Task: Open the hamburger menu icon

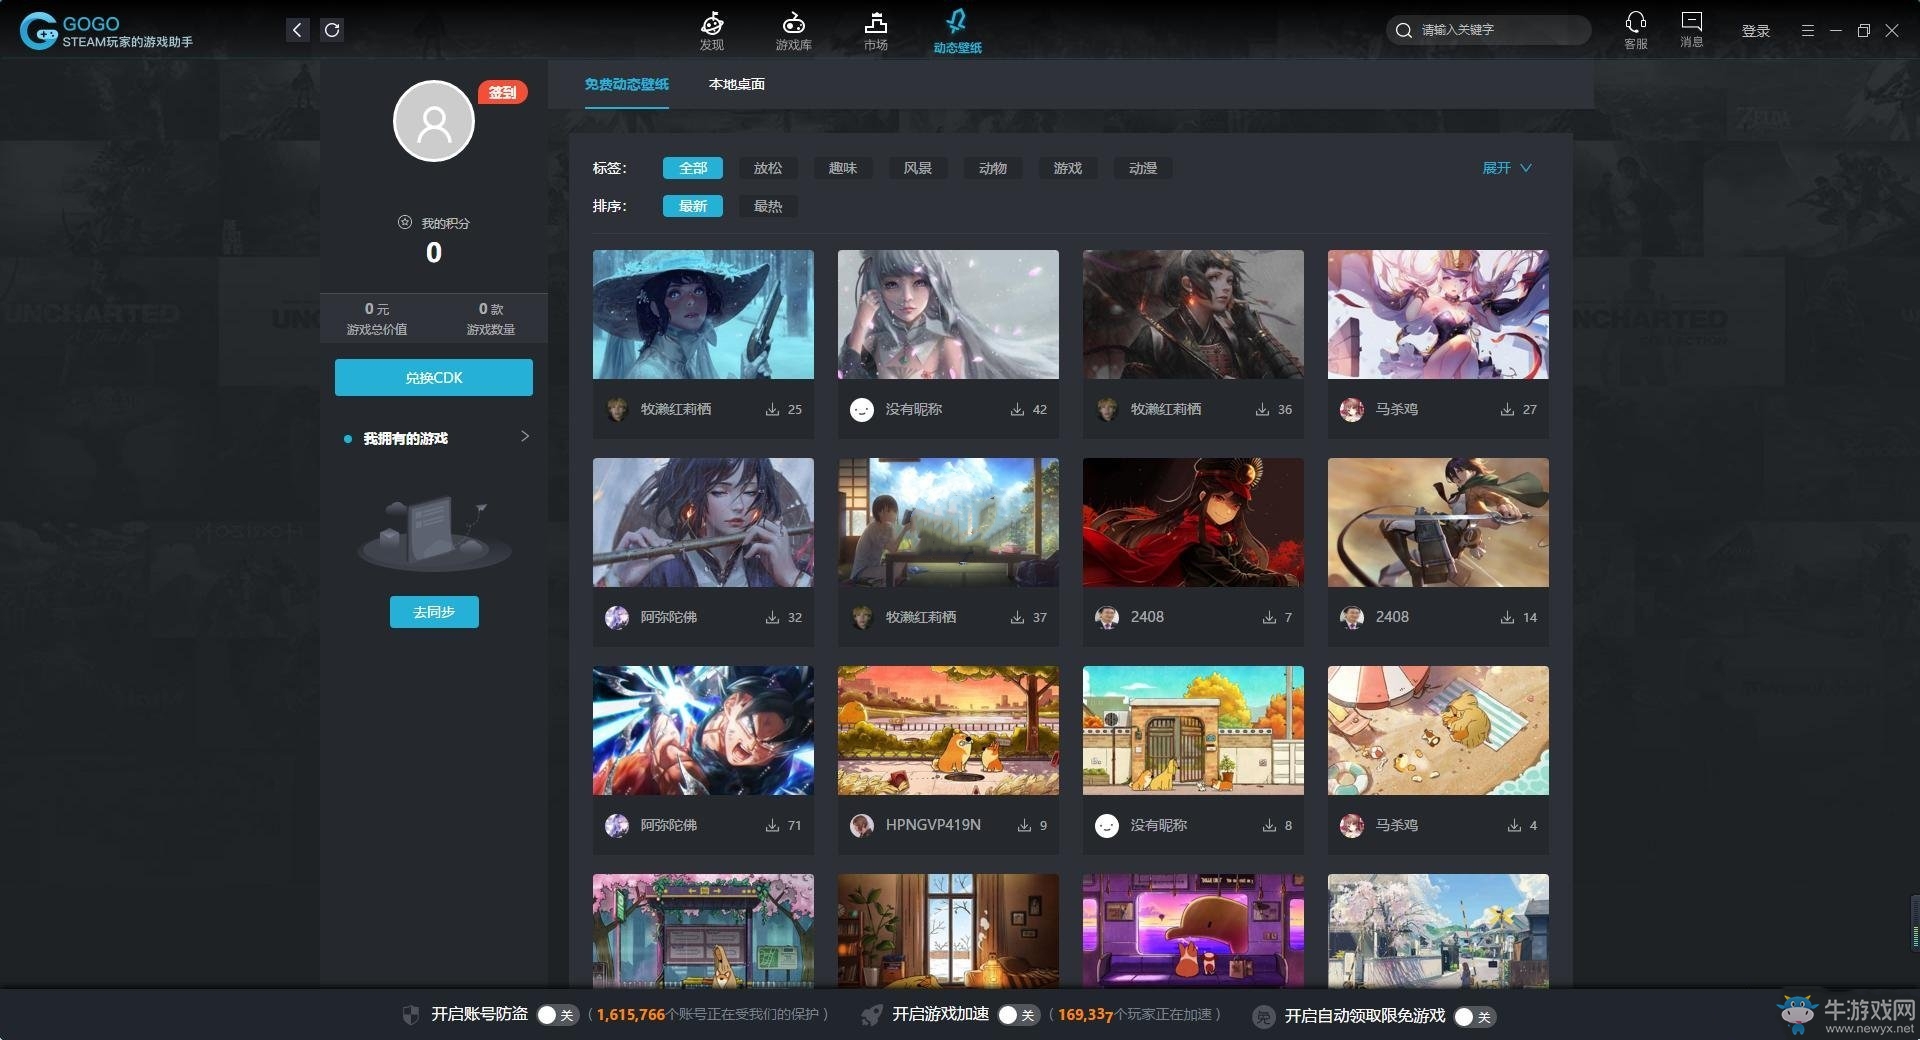Action: 1807,31
